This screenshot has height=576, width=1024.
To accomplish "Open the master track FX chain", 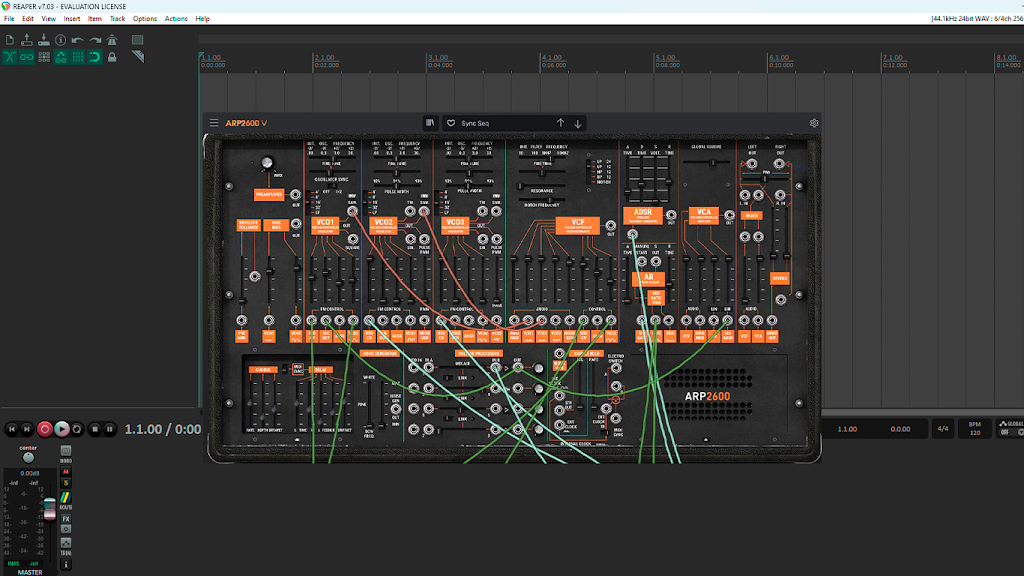I will point(66,519).
